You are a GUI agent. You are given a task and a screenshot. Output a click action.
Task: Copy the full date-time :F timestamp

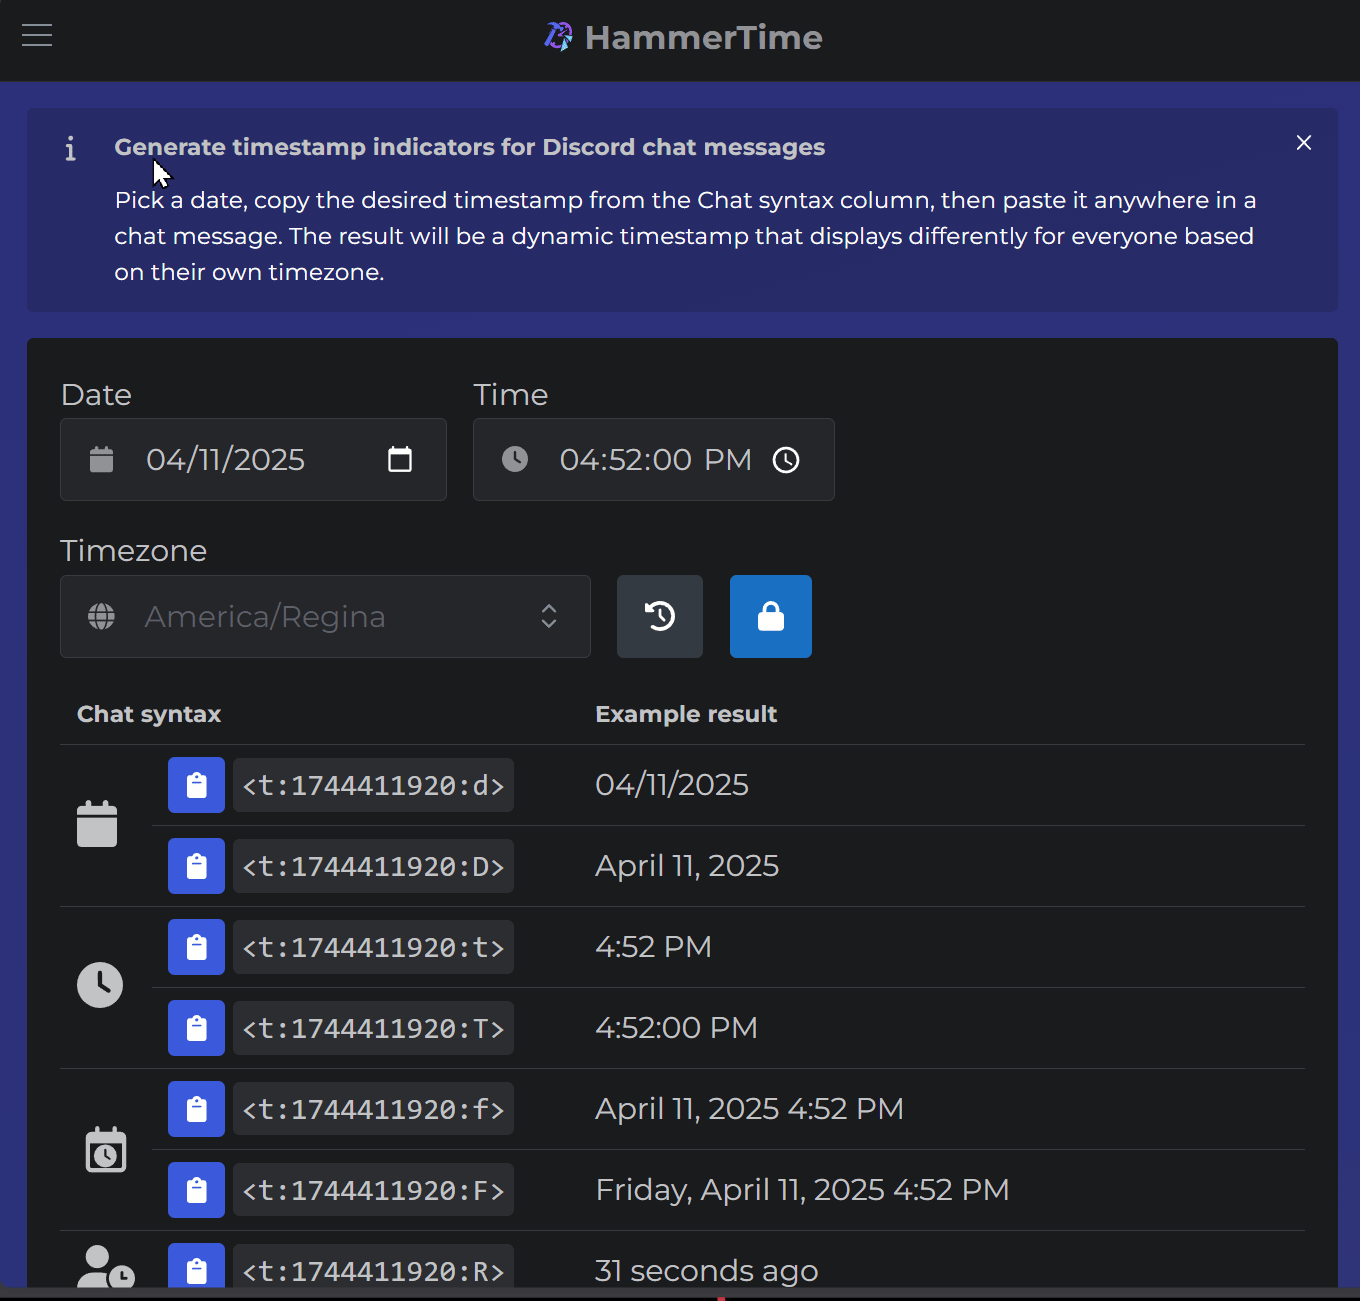pyautogui.click(x=196, y=1190)
